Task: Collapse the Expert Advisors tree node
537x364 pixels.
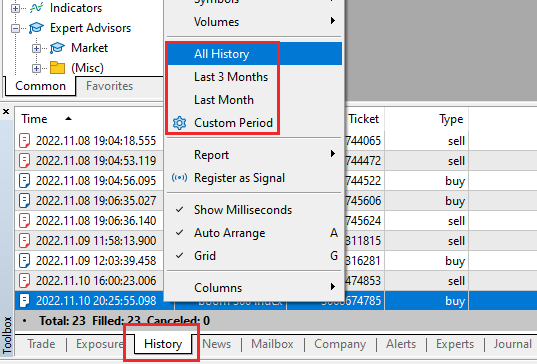Action: (15, 28)
